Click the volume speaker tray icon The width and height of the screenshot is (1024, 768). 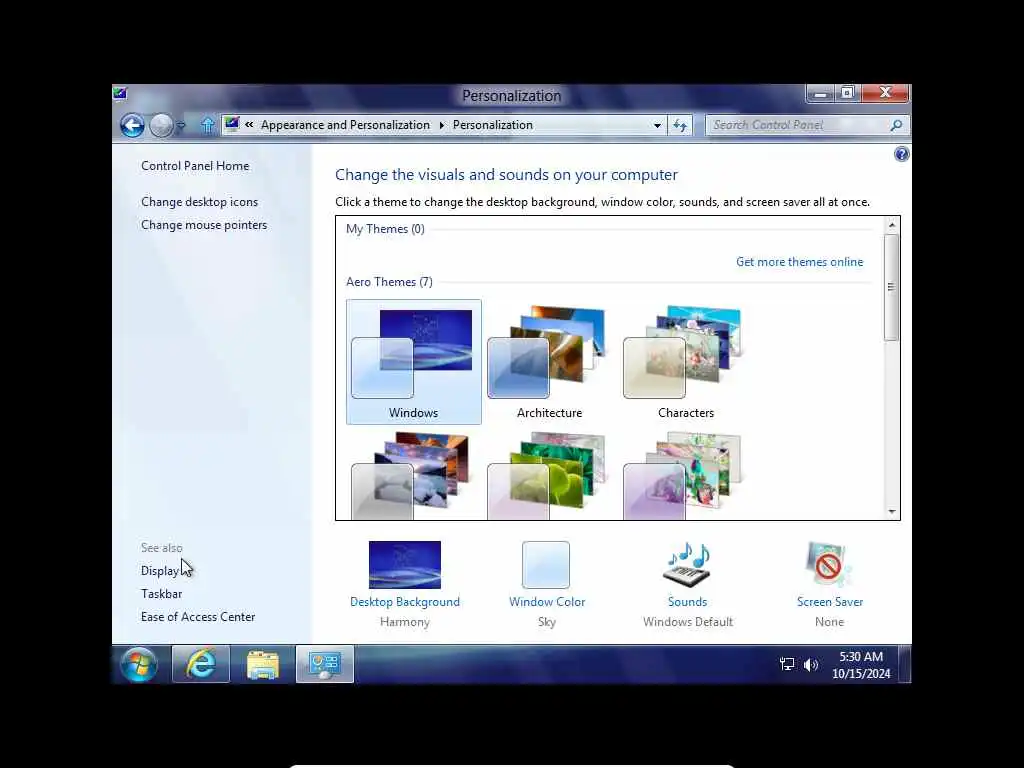(810, 665)
